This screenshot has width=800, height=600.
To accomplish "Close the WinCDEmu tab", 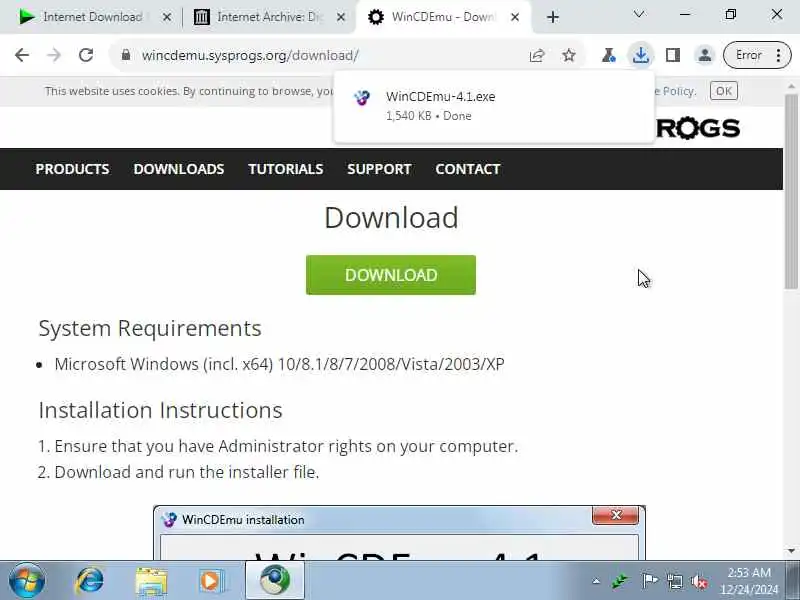I will 515,17.
